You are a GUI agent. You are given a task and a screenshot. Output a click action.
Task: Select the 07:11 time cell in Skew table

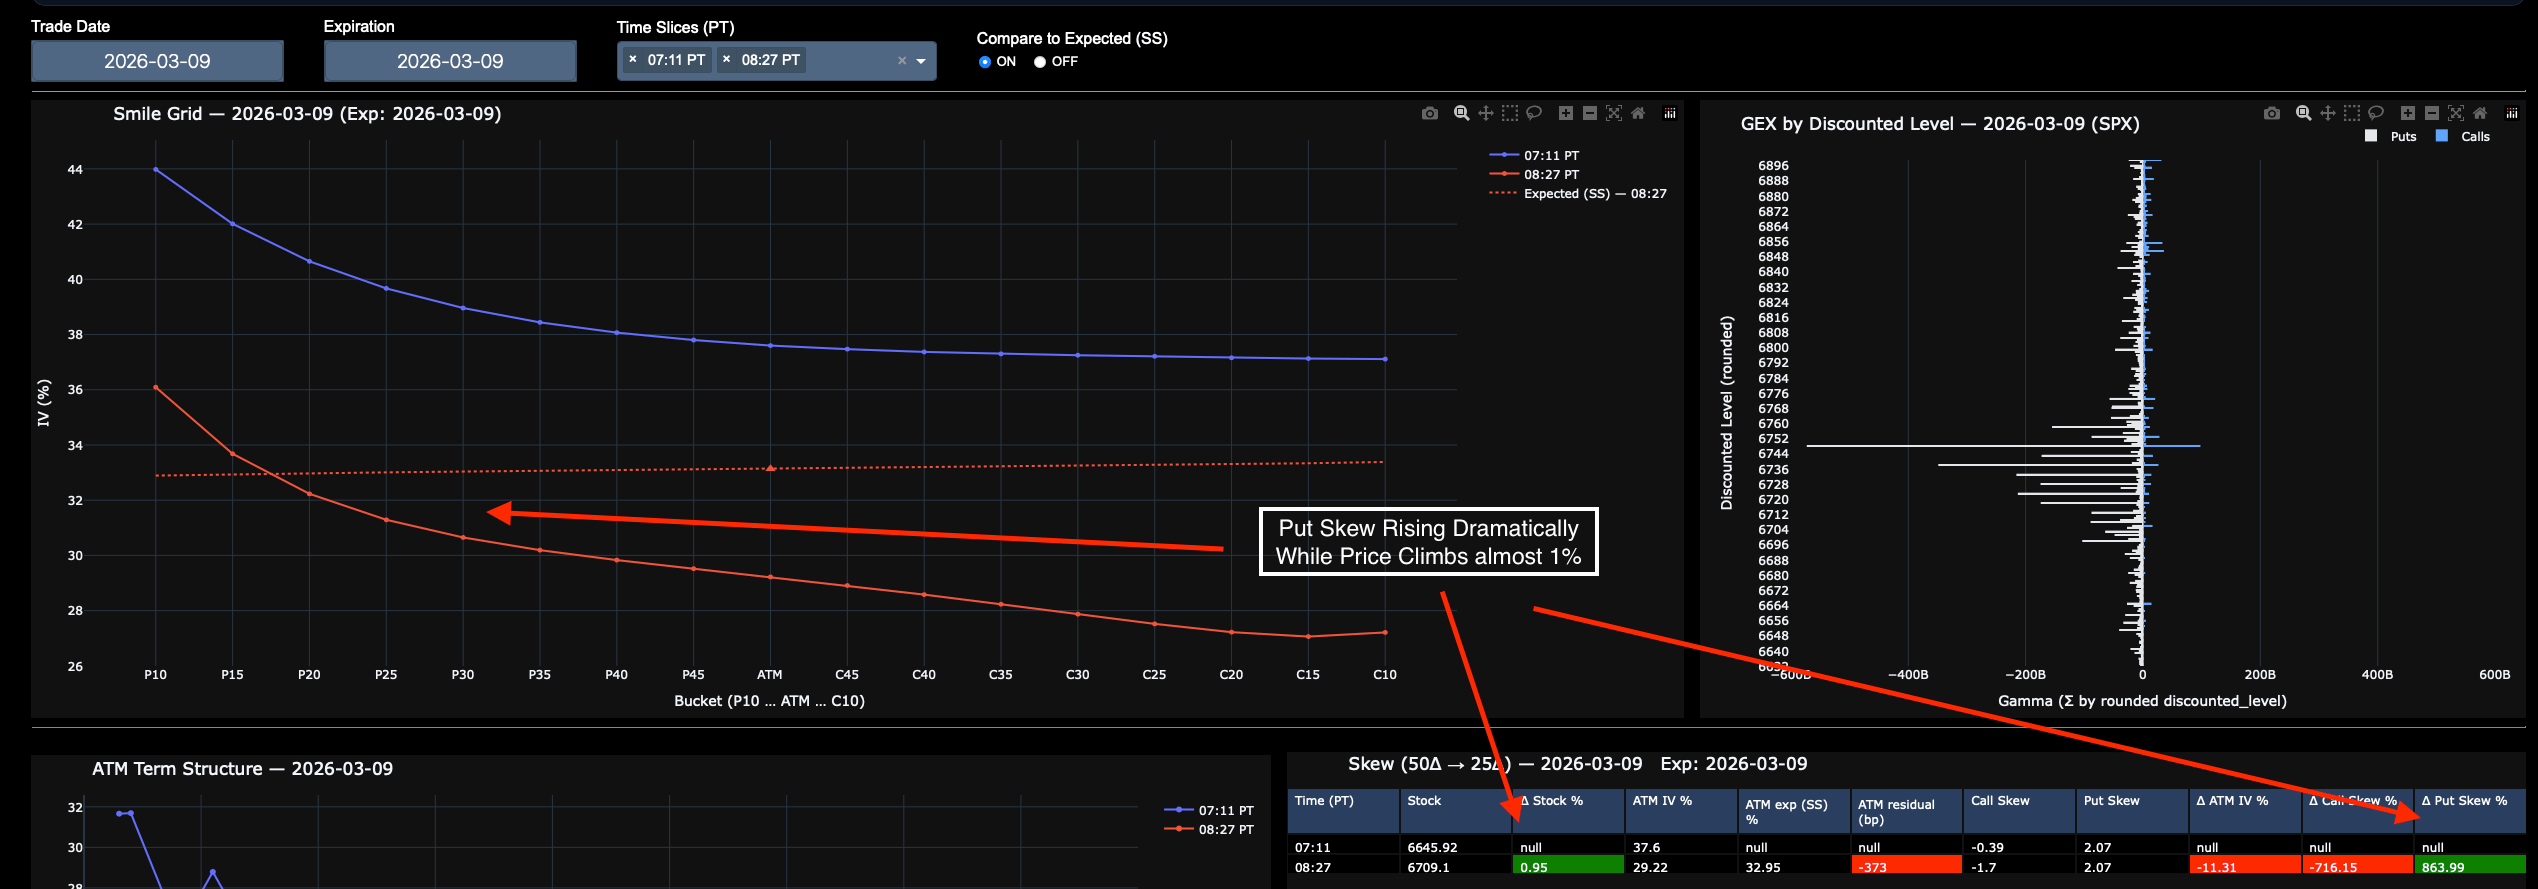click(x=1342, y=847)
